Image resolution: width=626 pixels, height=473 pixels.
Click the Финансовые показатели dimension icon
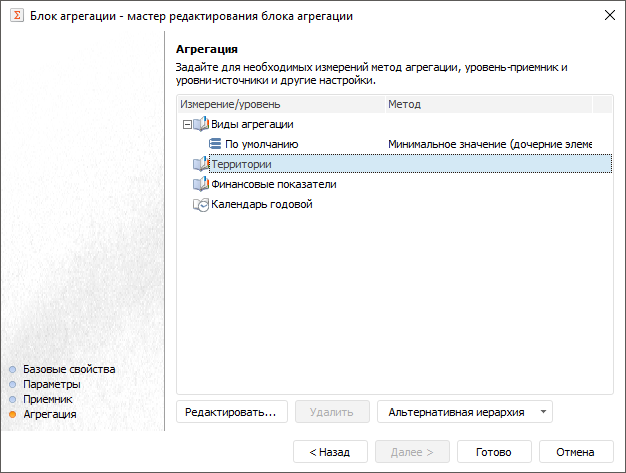tap(200, 184)
